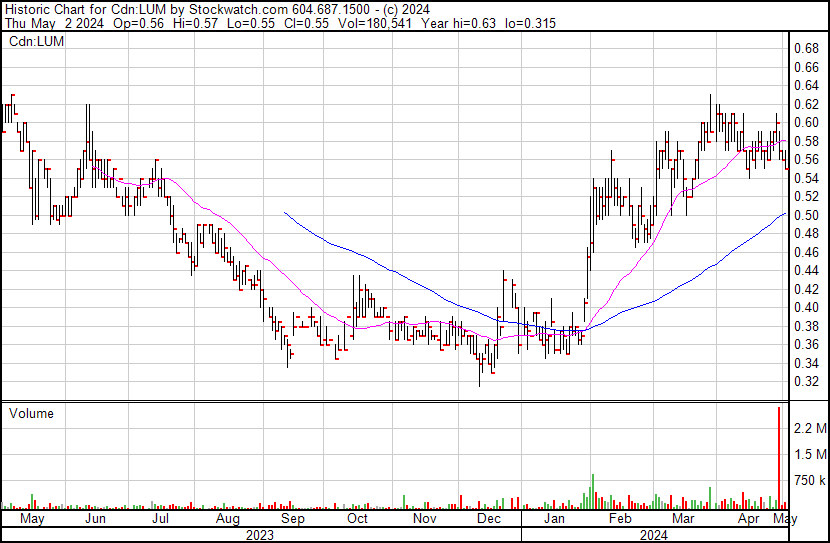Click the 0.38 price axis label
The width and height of the screenshot is (830, 543).
pos(806,326)
